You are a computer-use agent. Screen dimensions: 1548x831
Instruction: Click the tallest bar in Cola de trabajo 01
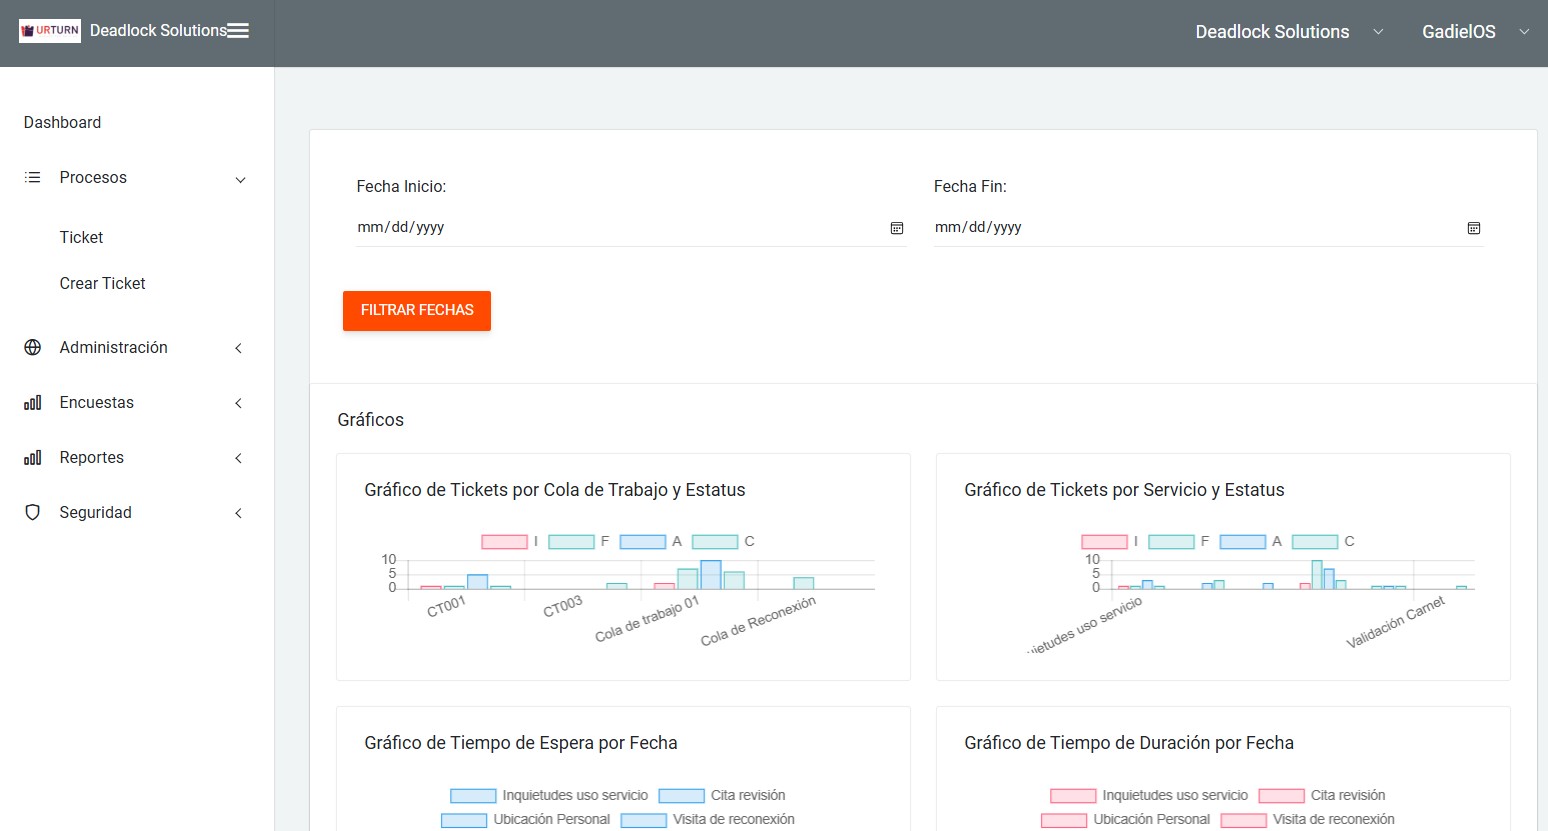click(x=711, y=575)
